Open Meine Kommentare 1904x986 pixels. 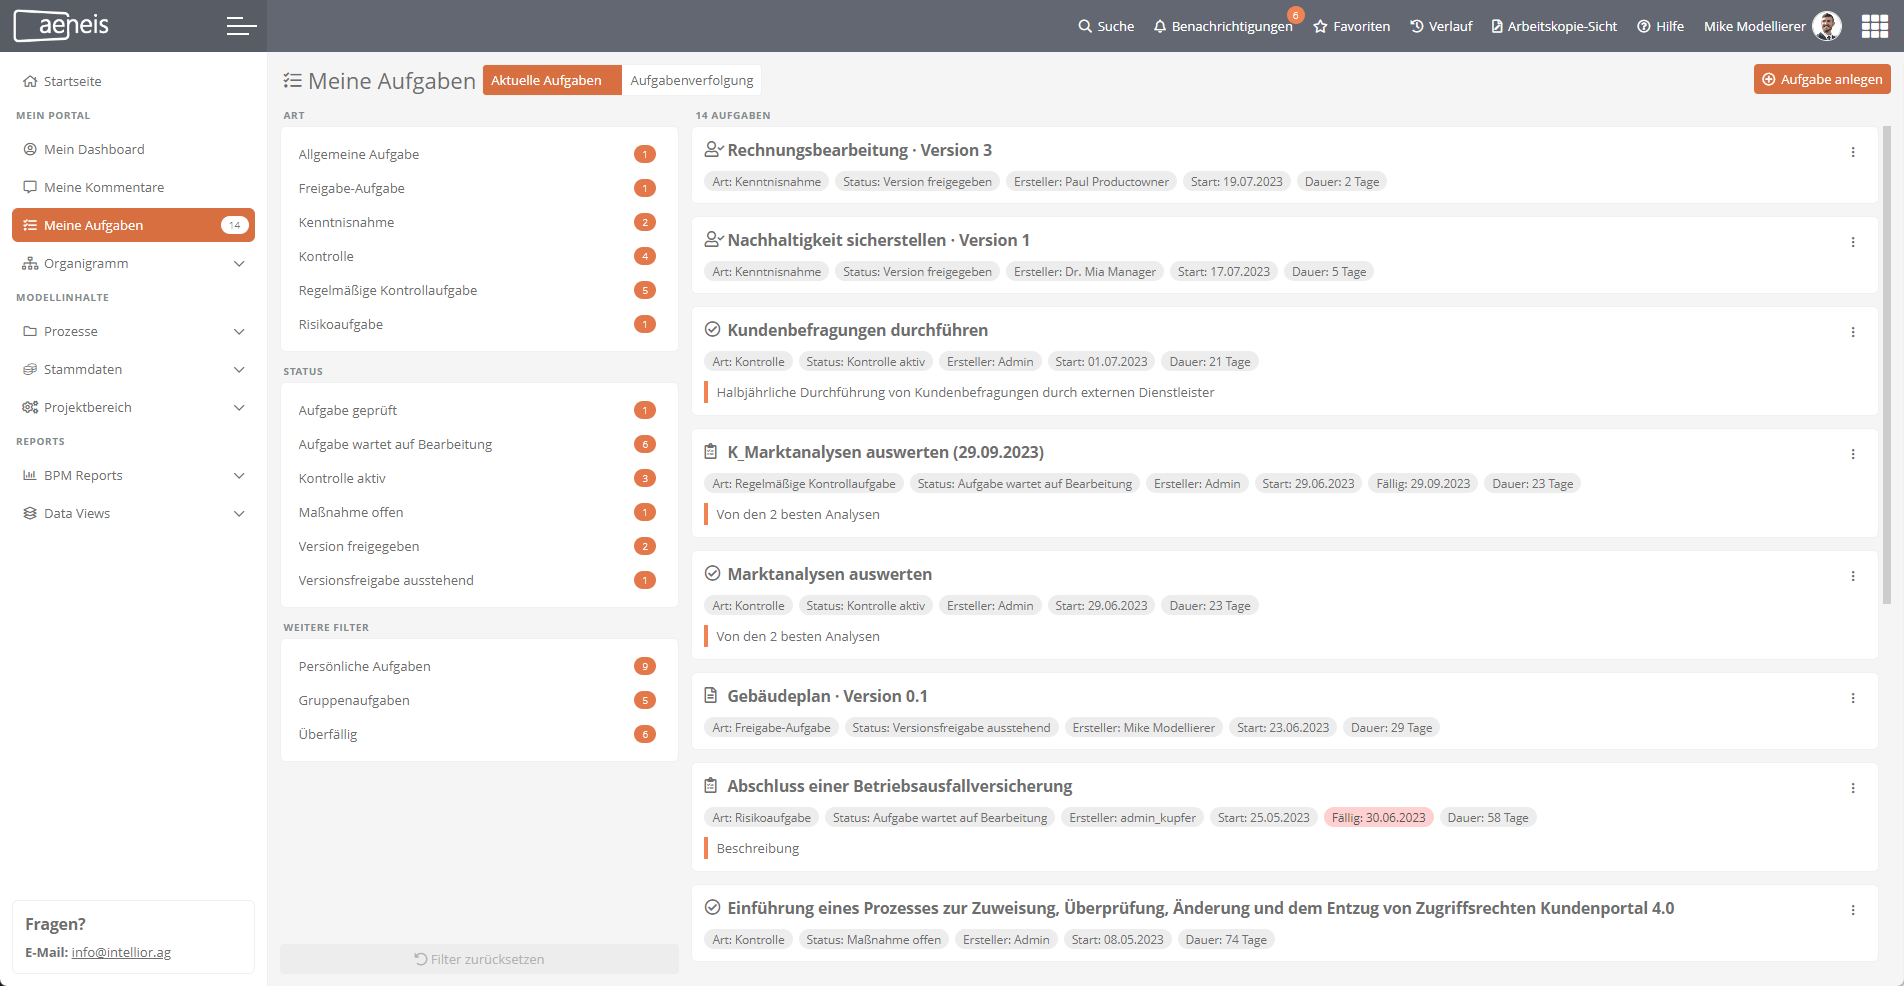click(x=133, y=187)
